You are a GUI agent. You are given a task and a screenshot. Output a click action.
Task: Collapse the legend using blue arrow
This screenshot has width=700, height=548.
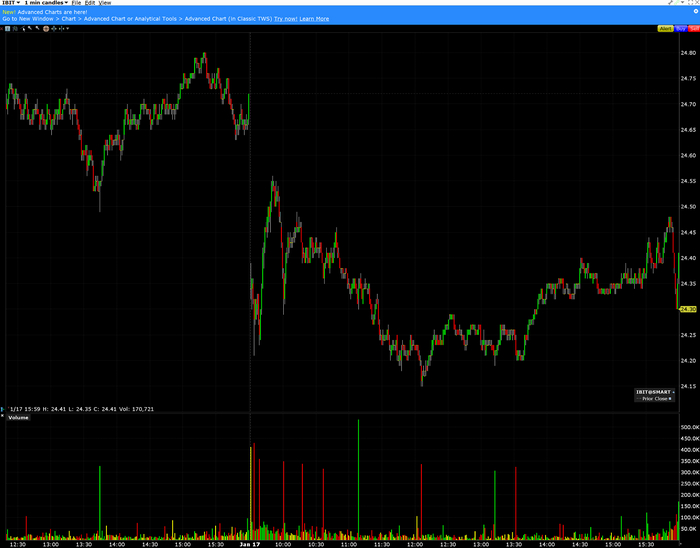673,392
